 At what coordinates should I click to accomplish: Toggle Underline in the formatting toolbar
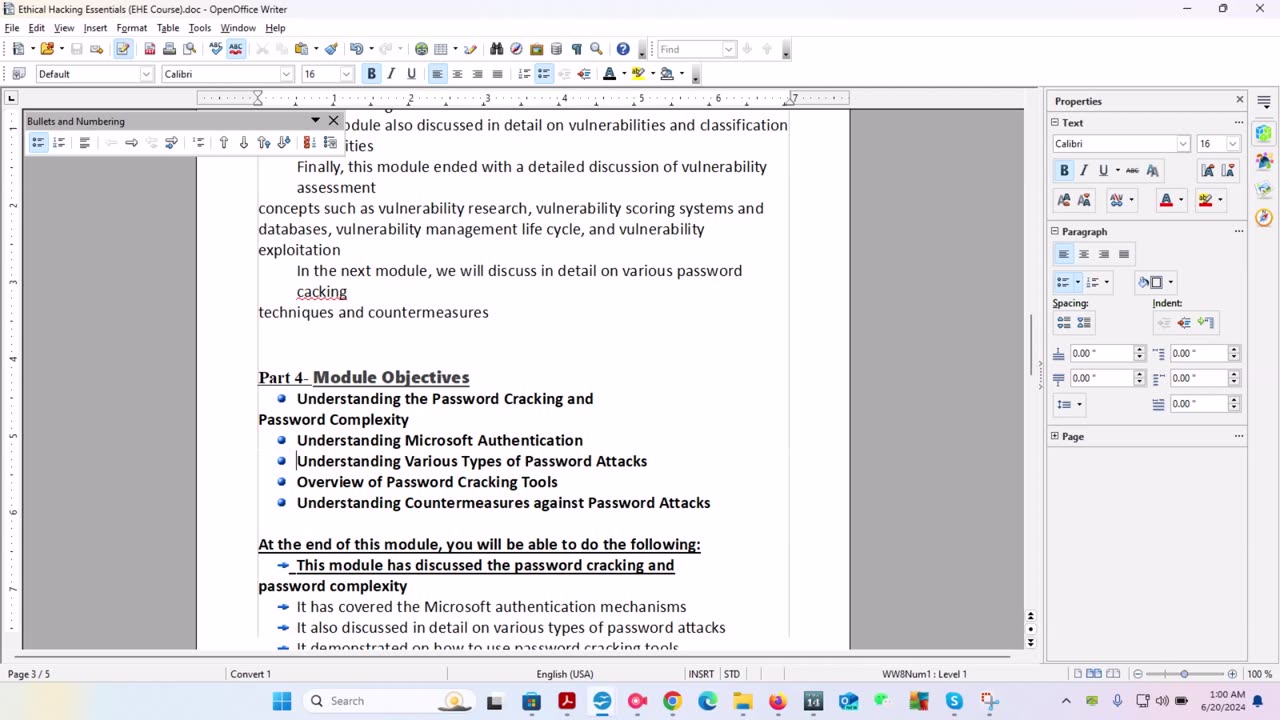411,74
